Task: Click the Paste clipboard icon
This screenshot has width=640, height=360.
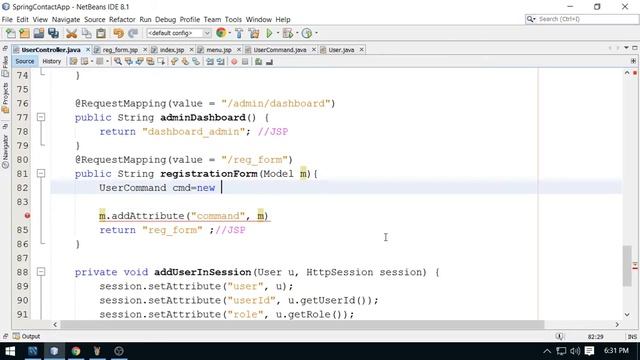Action: 101,33
